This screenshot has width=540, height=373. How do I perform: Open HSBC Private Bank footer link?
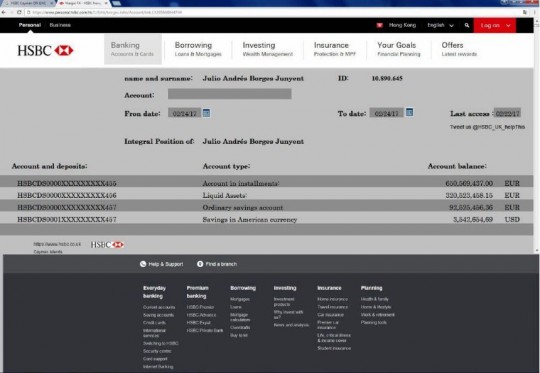coord(205,330)
